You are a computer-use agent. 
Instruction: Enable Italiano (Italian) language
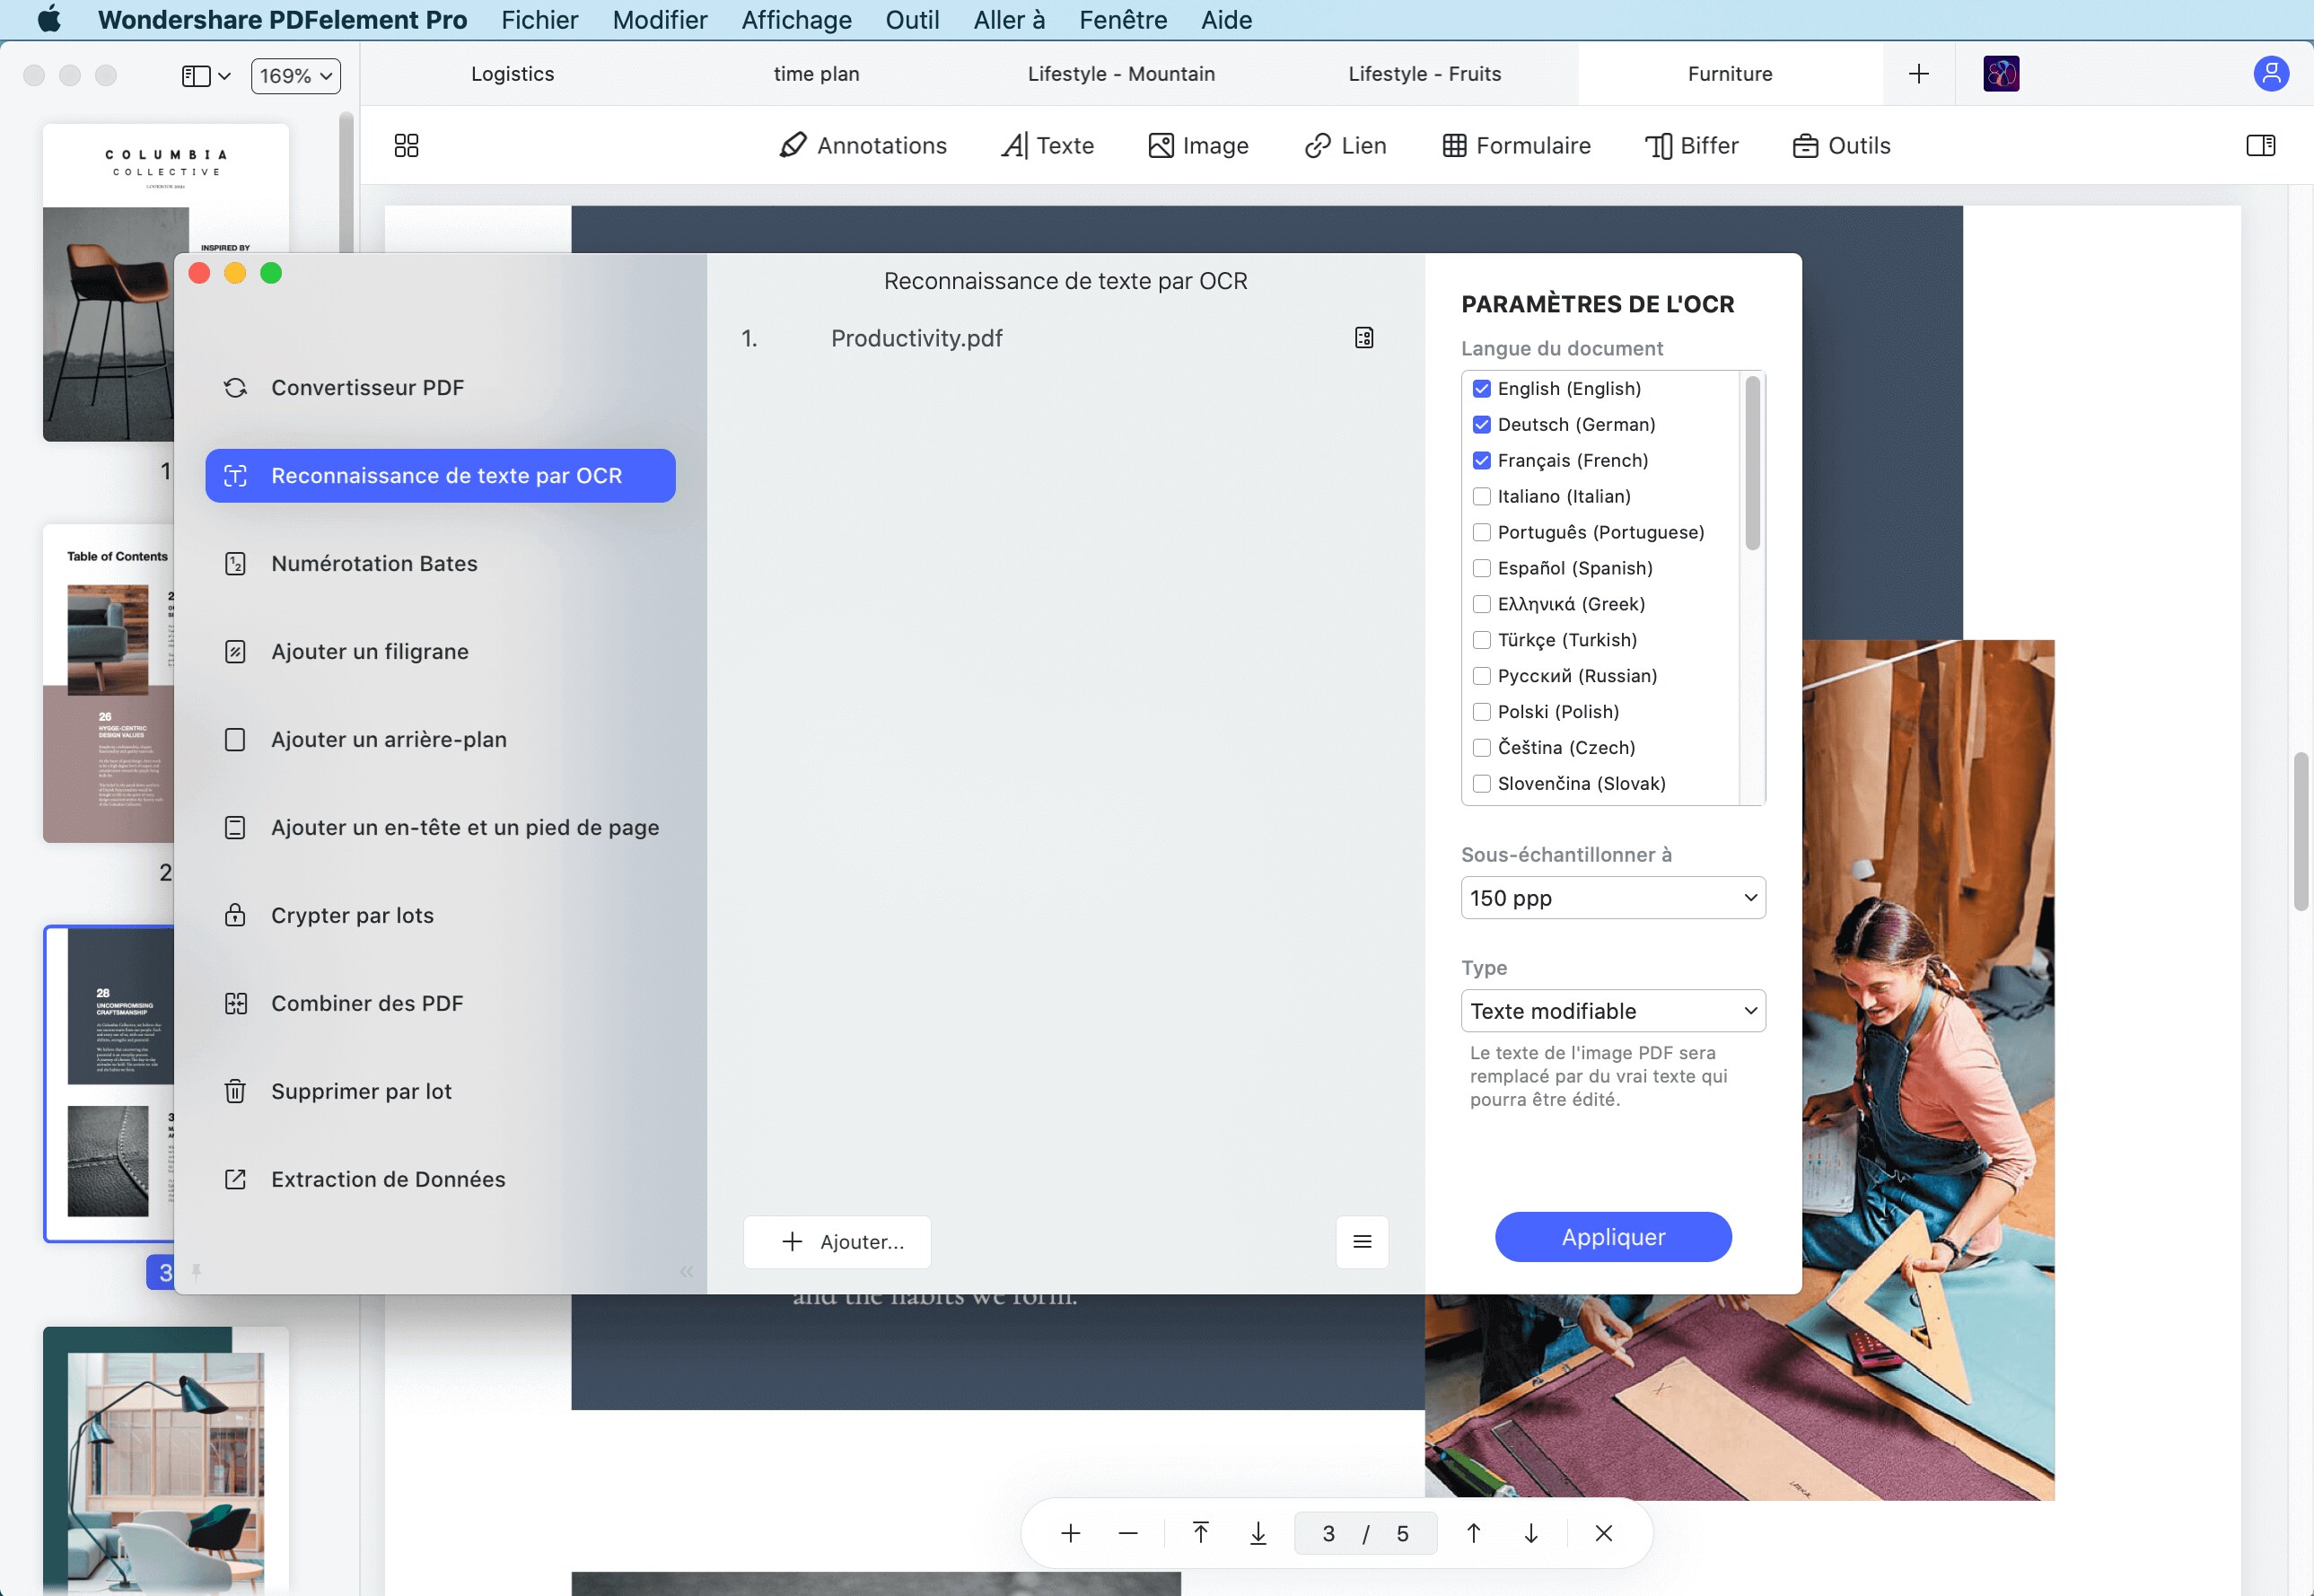[x=1482, y=496]
